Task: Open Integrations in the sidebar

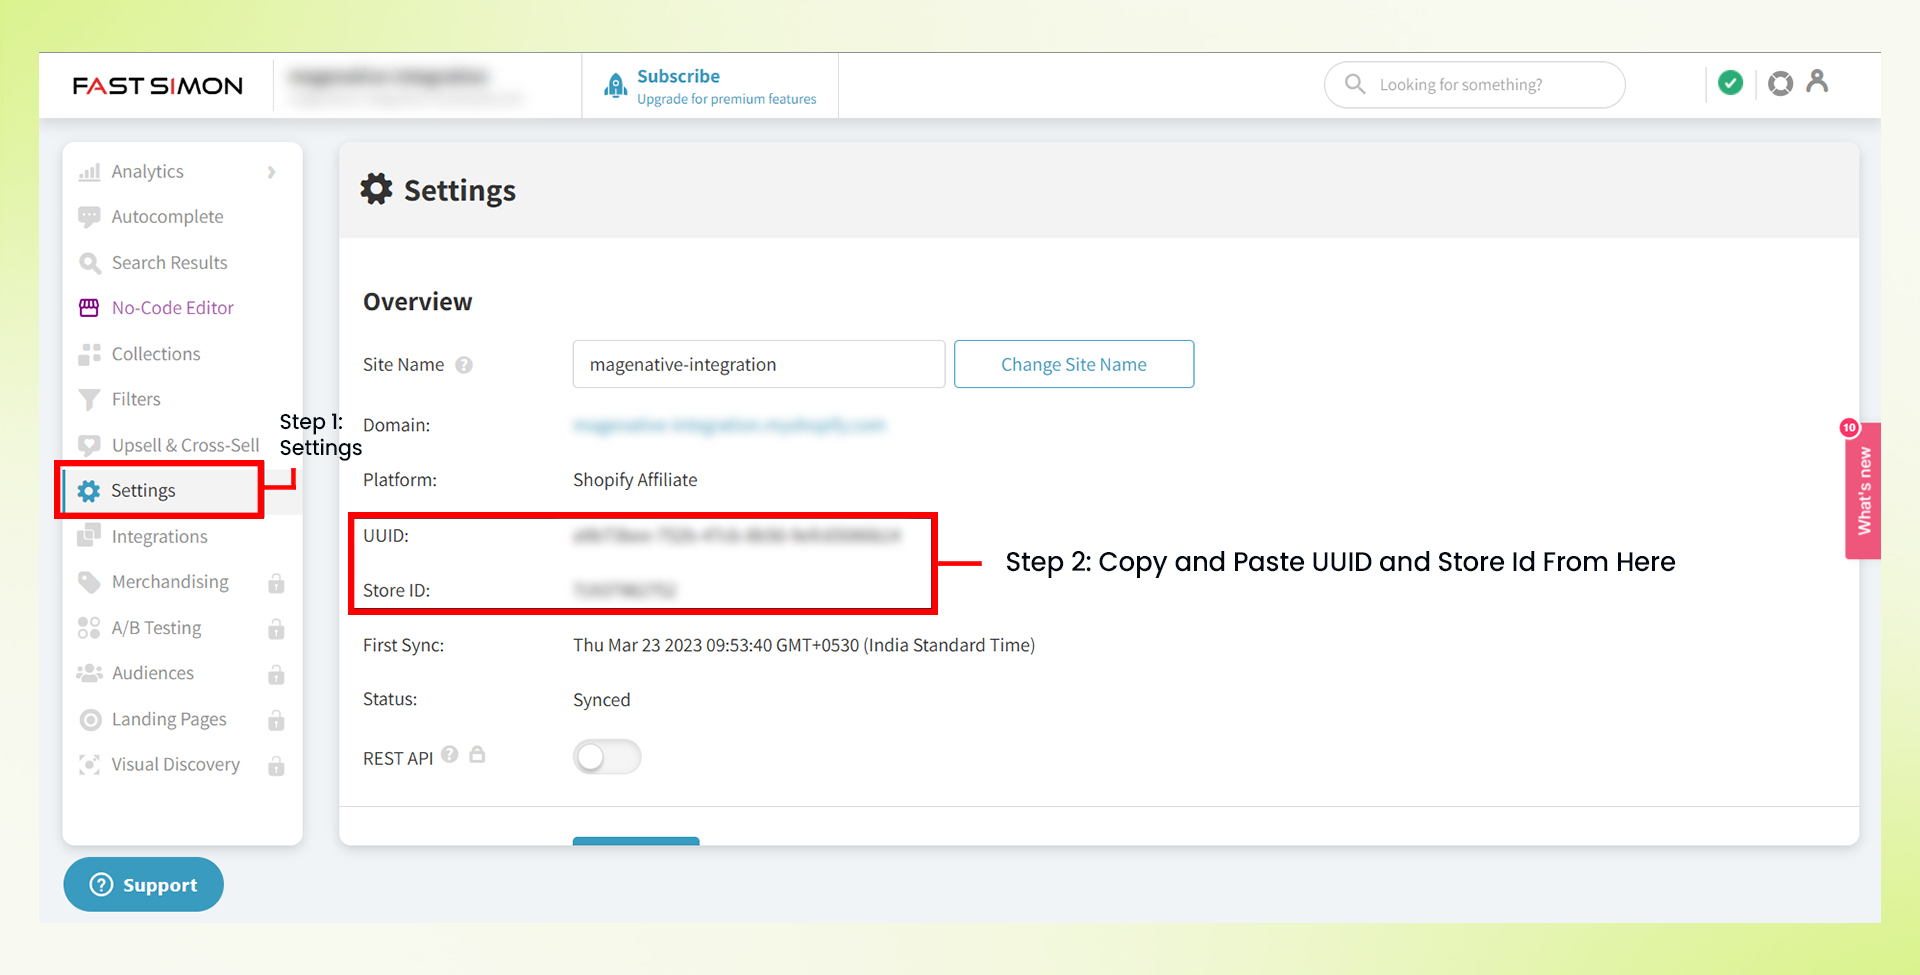Action: tap(159, 537)
